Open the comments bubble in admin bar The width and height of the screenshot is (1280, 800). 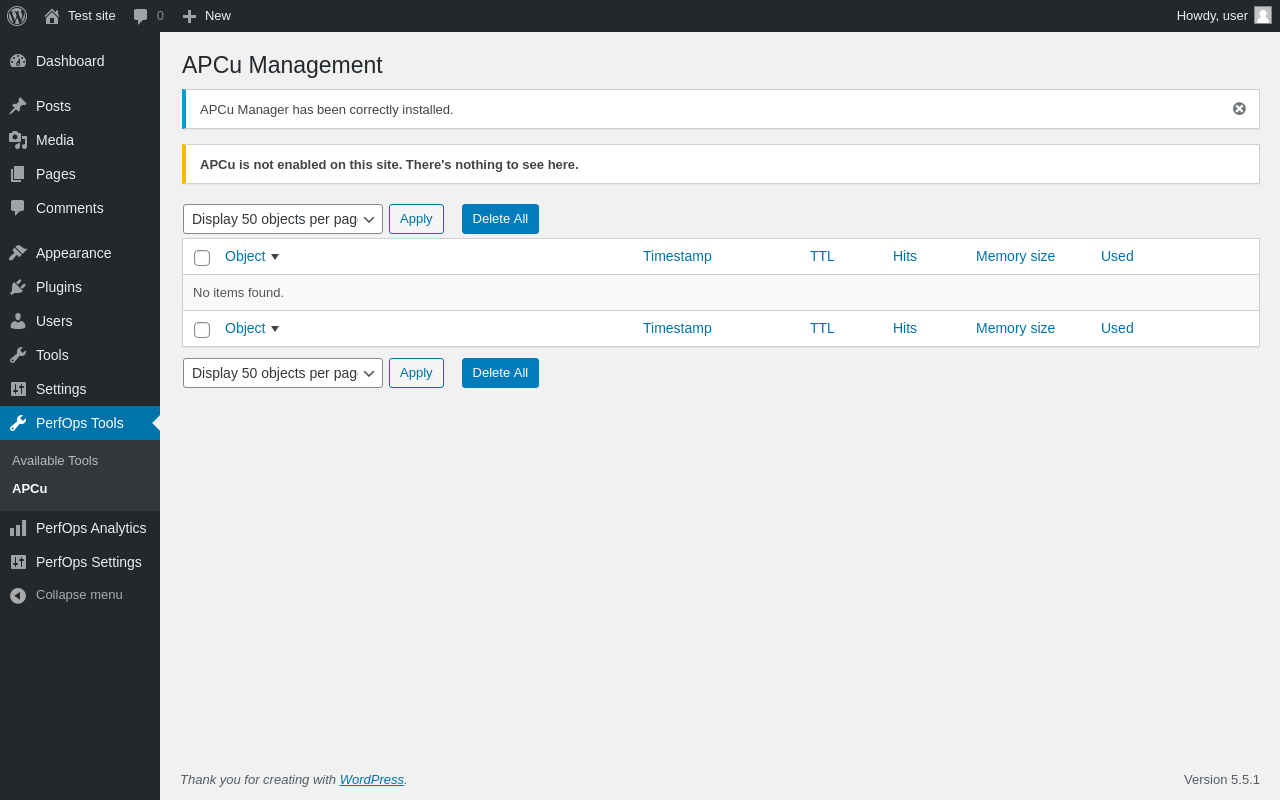pyautogui.click(x=141, y=16)
